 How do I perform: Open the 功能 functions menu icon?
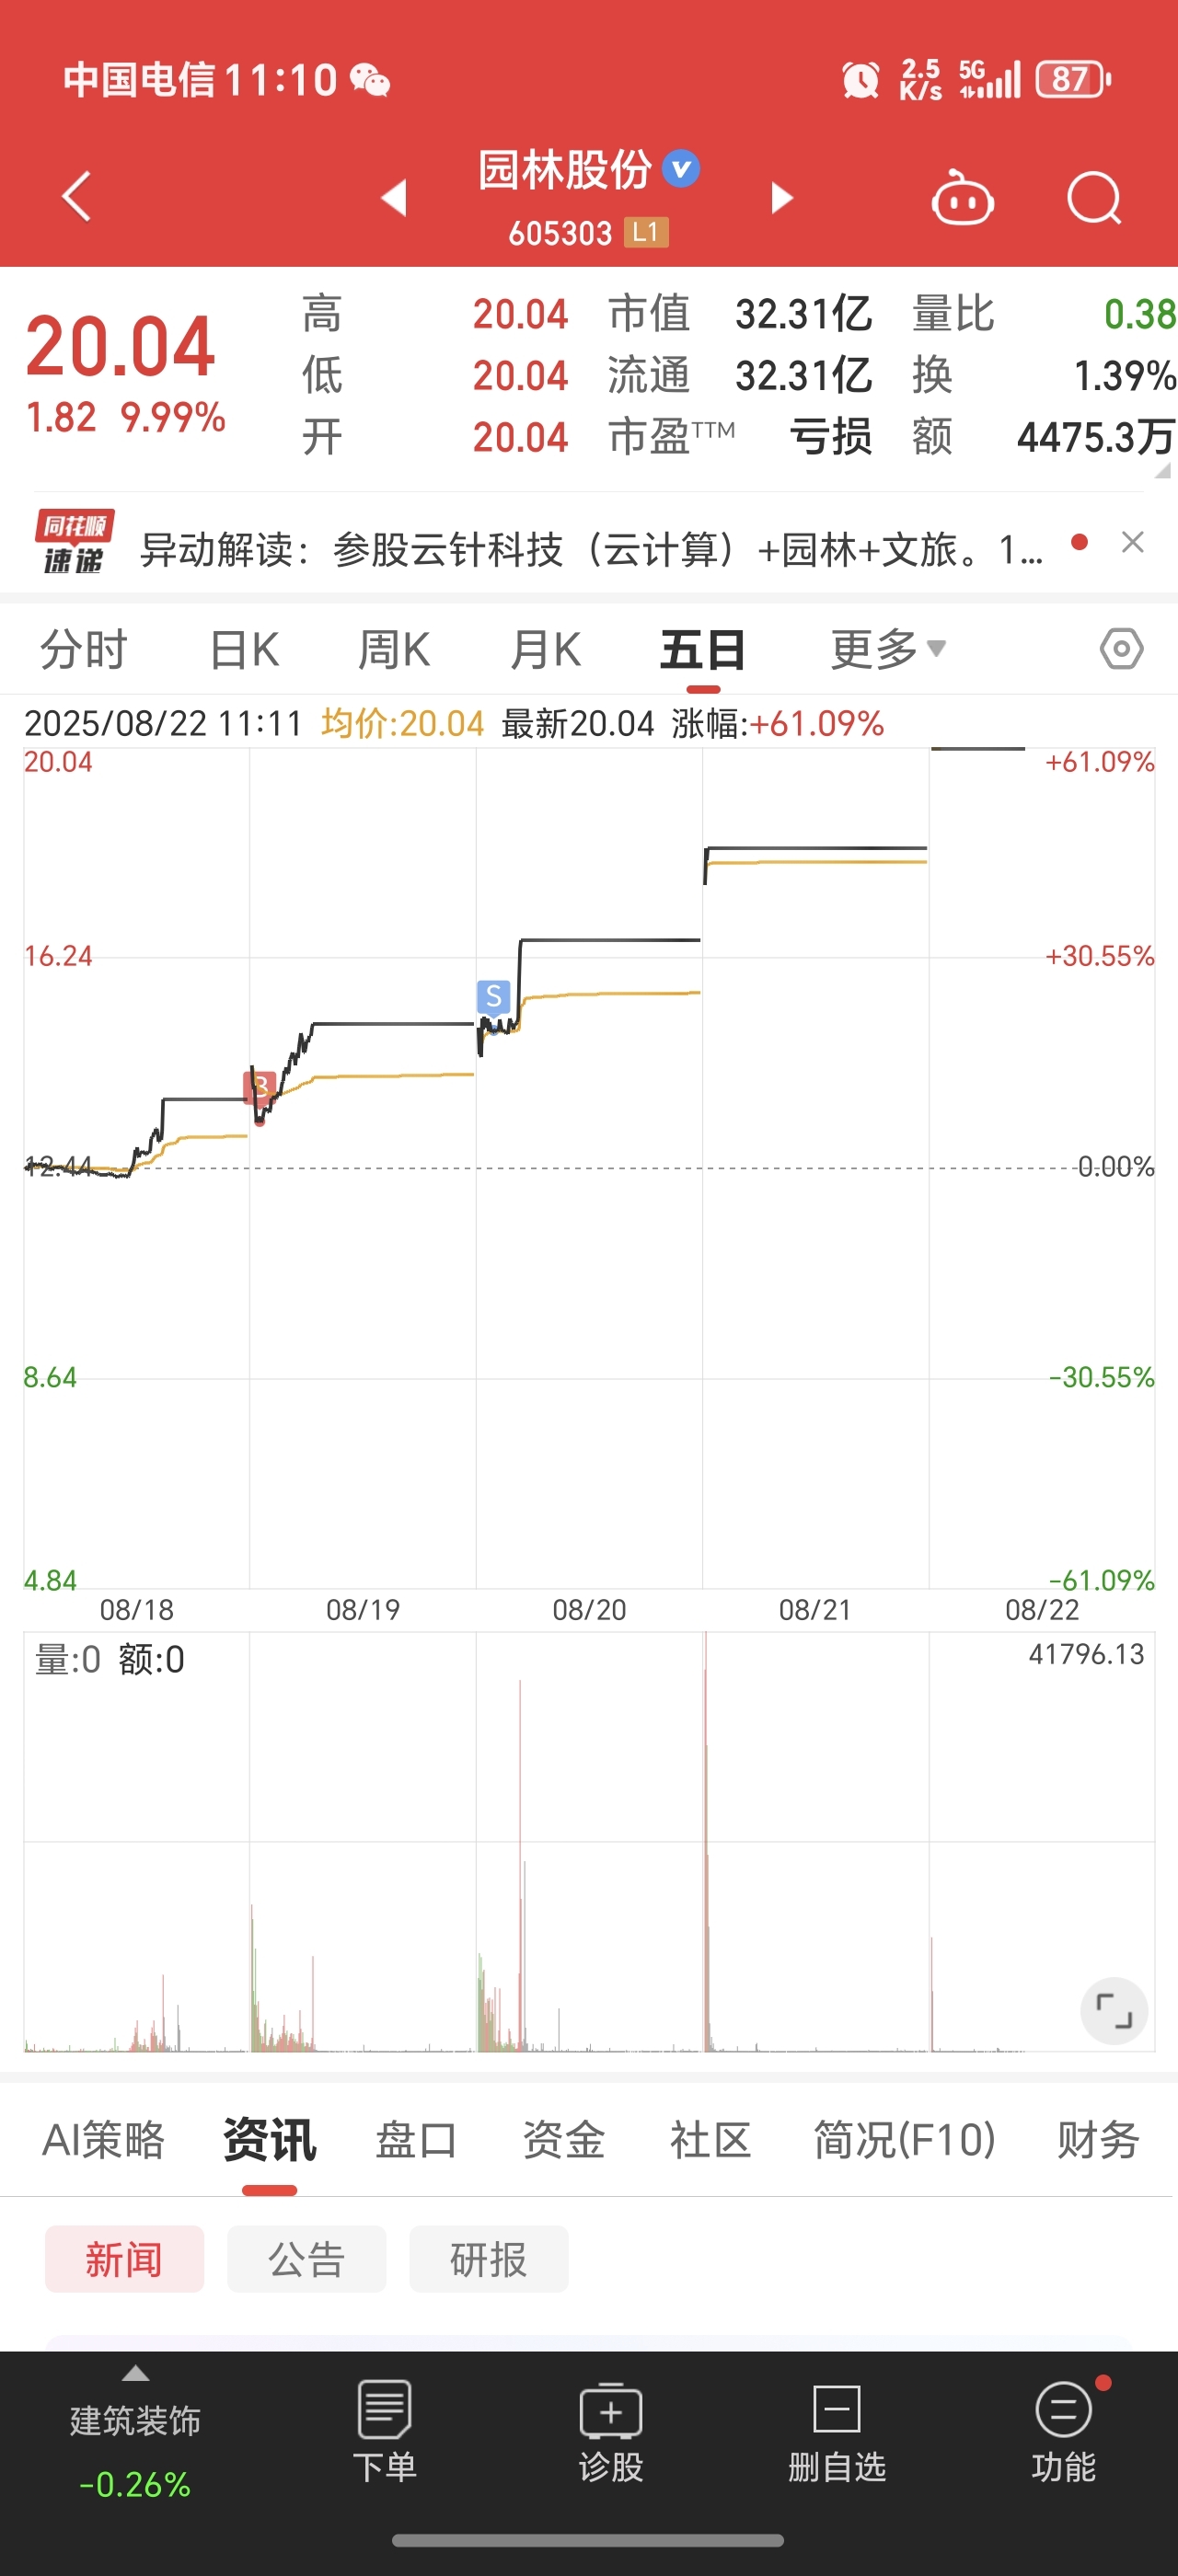[x=1064, y=2432]
